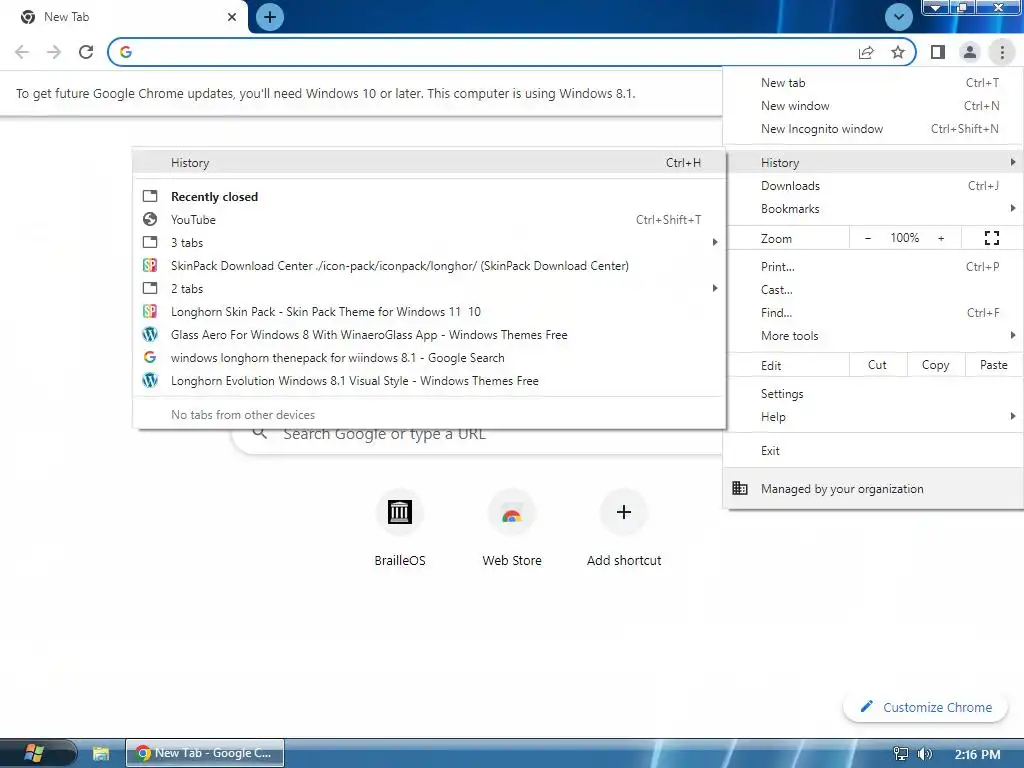The width and height of the screenshot is (1024, 768).
Task: Click the Cut button in Edit row
Action: coord(878,365)
